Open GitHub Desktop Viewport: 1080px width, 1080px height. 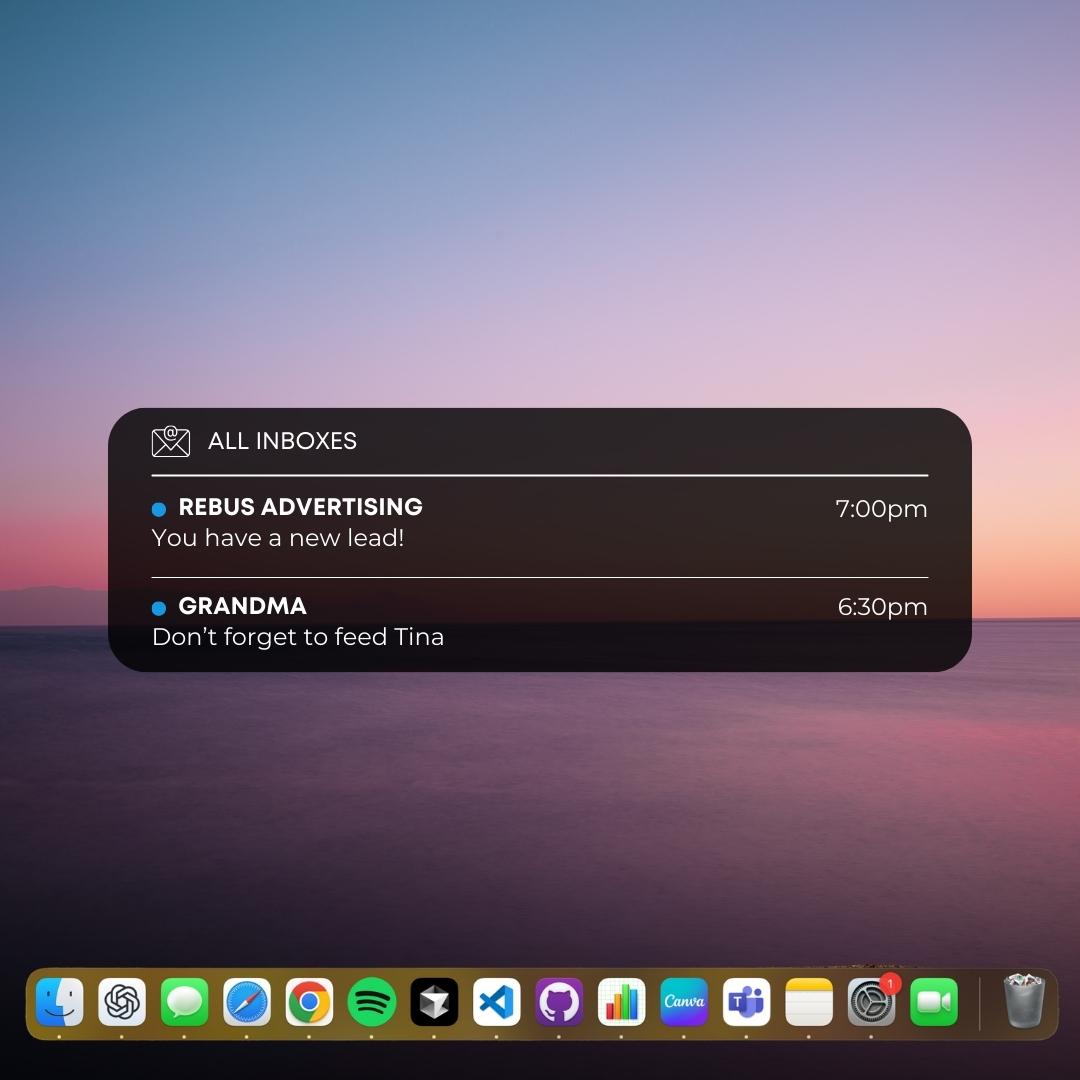tap(559, 1002)
